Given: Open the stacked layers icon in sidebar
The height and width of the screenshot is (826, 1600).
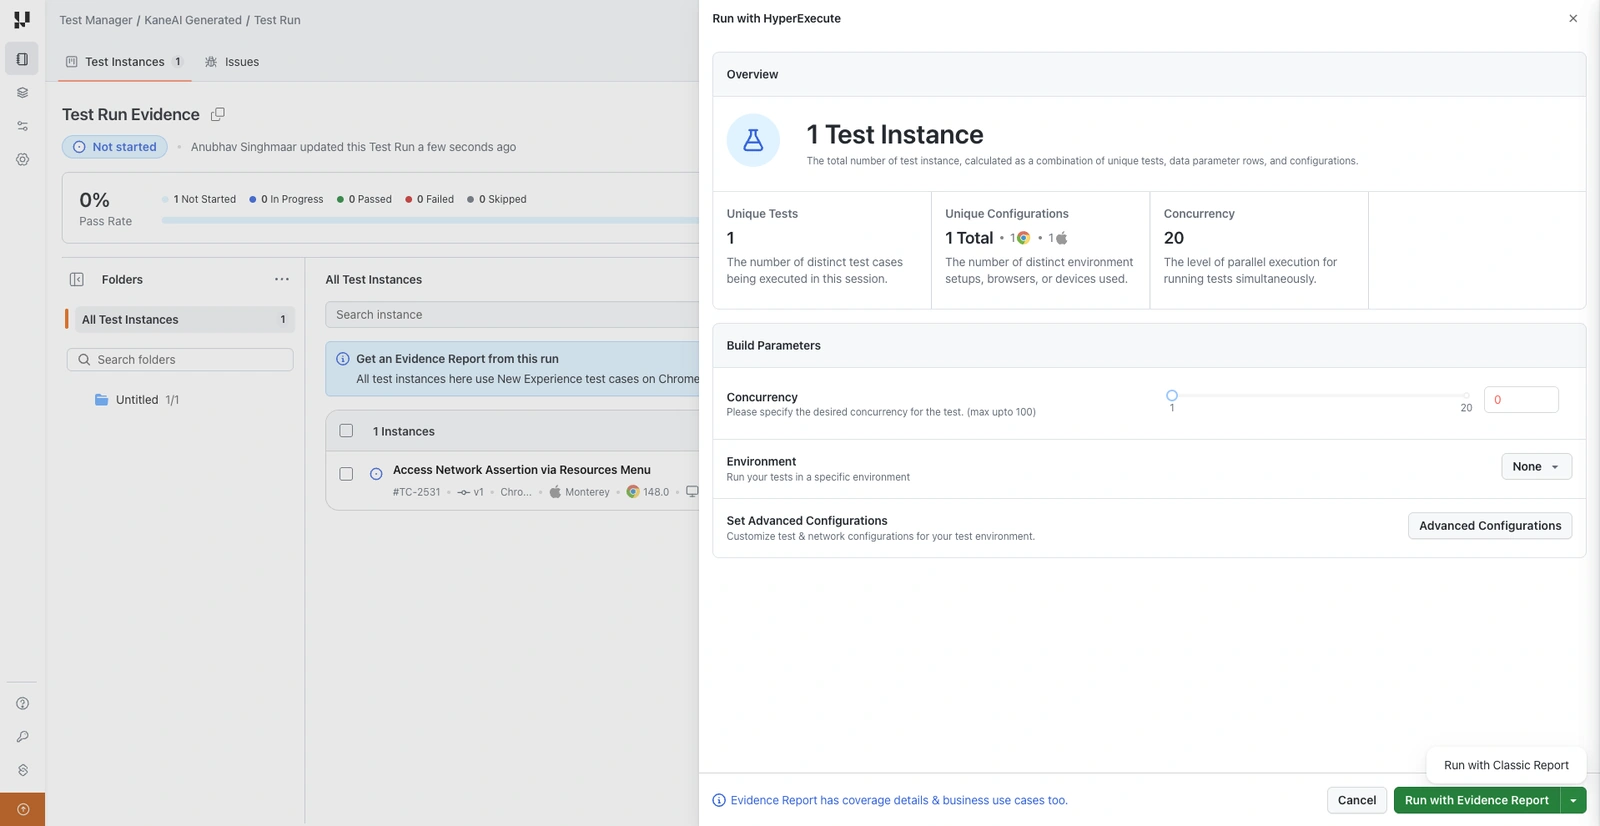Looking at the screenshot, I should coord(22,93).
